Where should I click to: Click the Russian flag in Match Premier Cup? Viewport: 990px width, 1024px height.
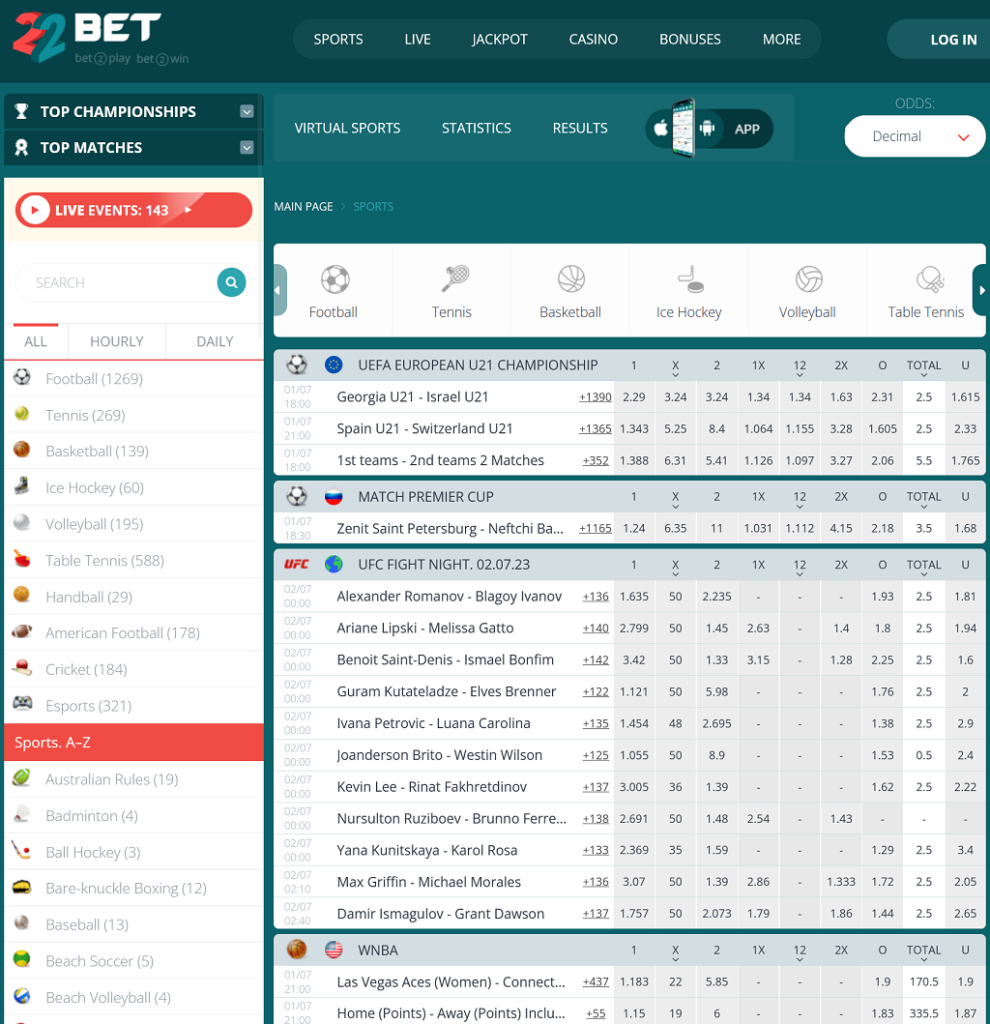(x=334, y=497)
